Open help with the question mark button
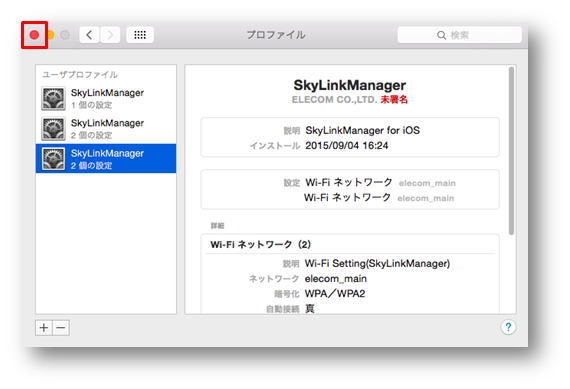 [508, 327]
